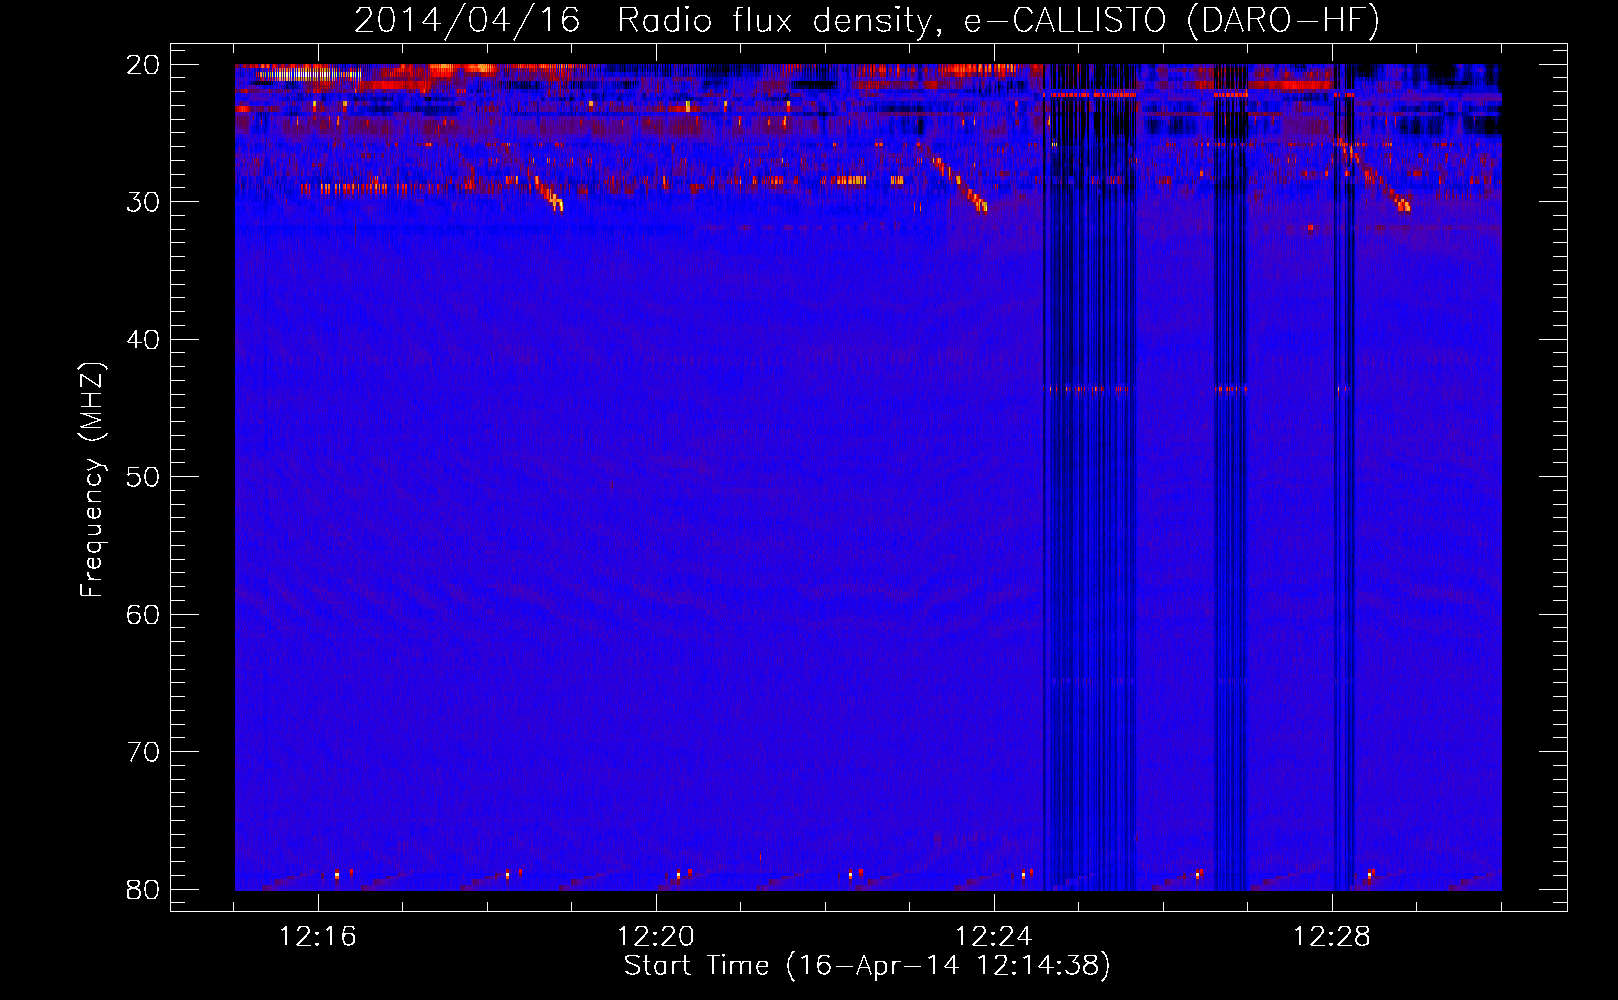Click the 'Frequency (MHZ)' axis label
The width and height of the screenshot is (1618, 1000).
point(92,480)
